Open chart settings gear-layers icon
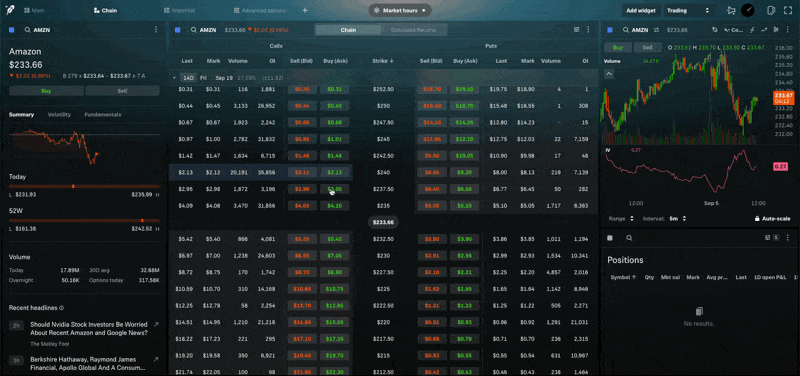800x376 pixels. pos(715,30)
